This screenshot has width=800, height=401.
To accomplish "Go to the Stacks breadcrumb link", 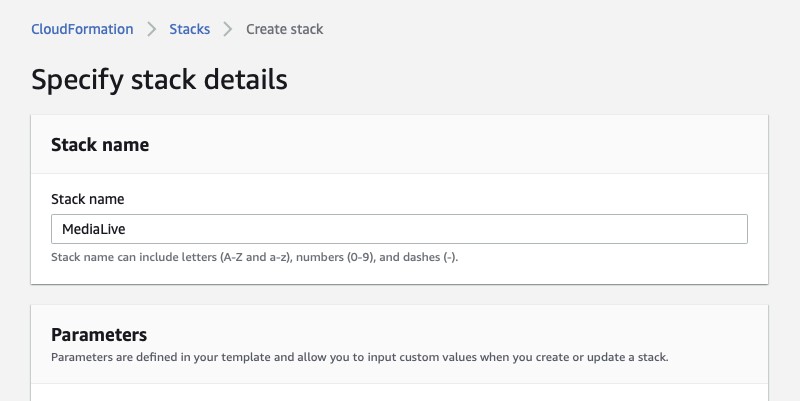I will [189, 29].
